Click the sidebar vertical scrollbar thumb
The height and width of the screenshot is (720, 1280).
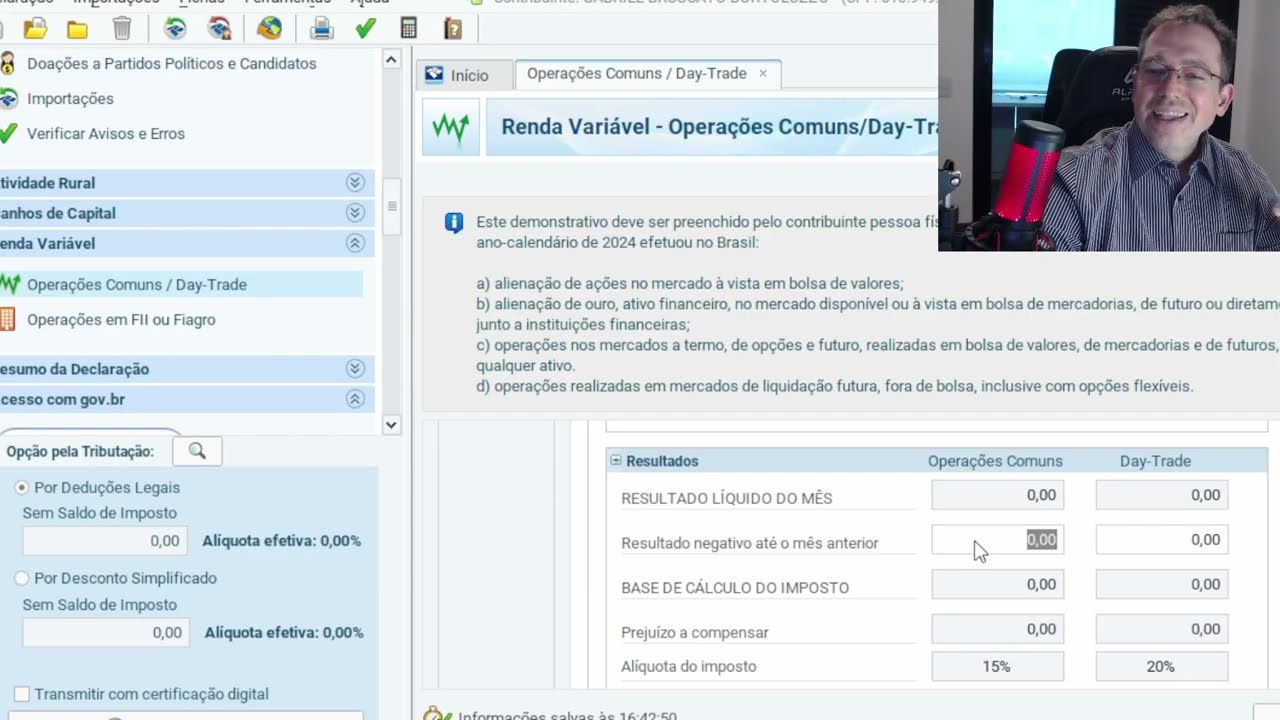[x=391, y=206]
